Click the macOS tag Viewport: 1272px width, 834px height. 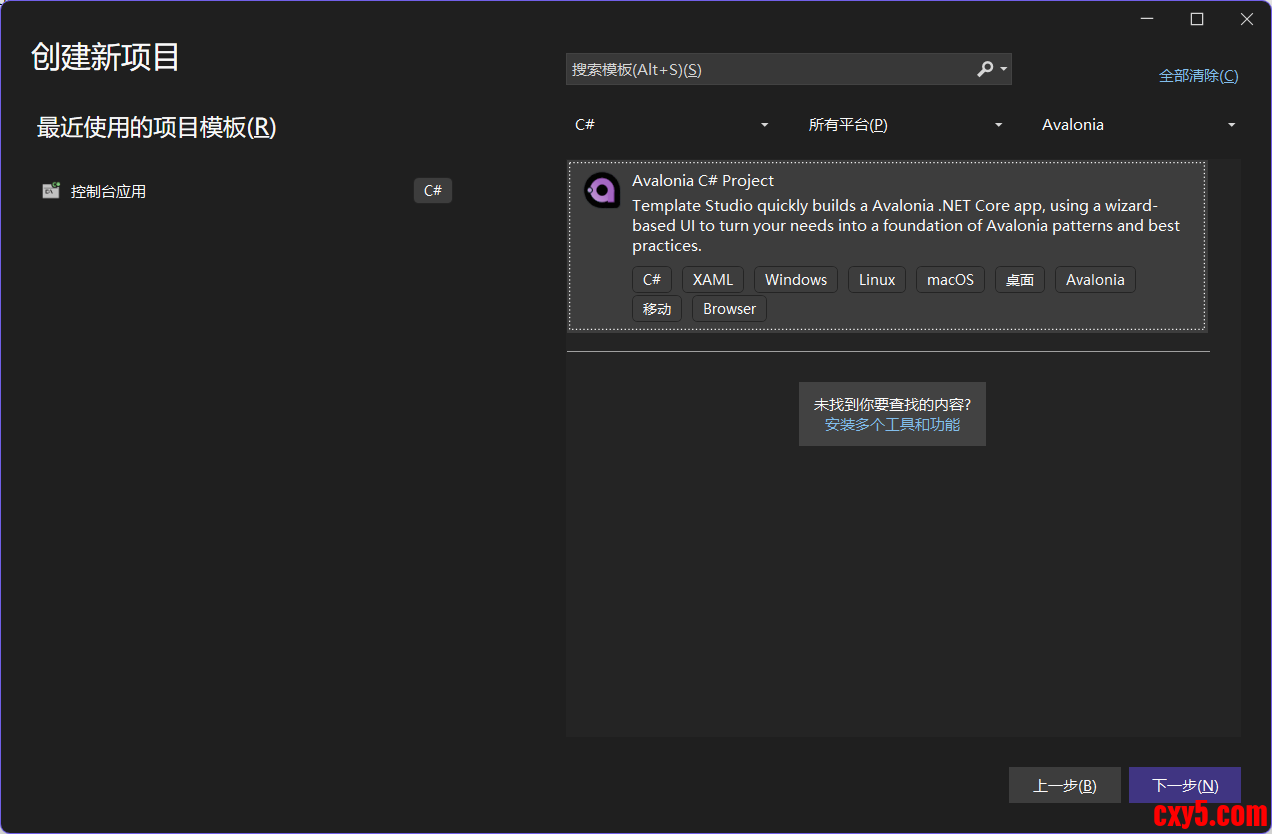coord(950,280)
